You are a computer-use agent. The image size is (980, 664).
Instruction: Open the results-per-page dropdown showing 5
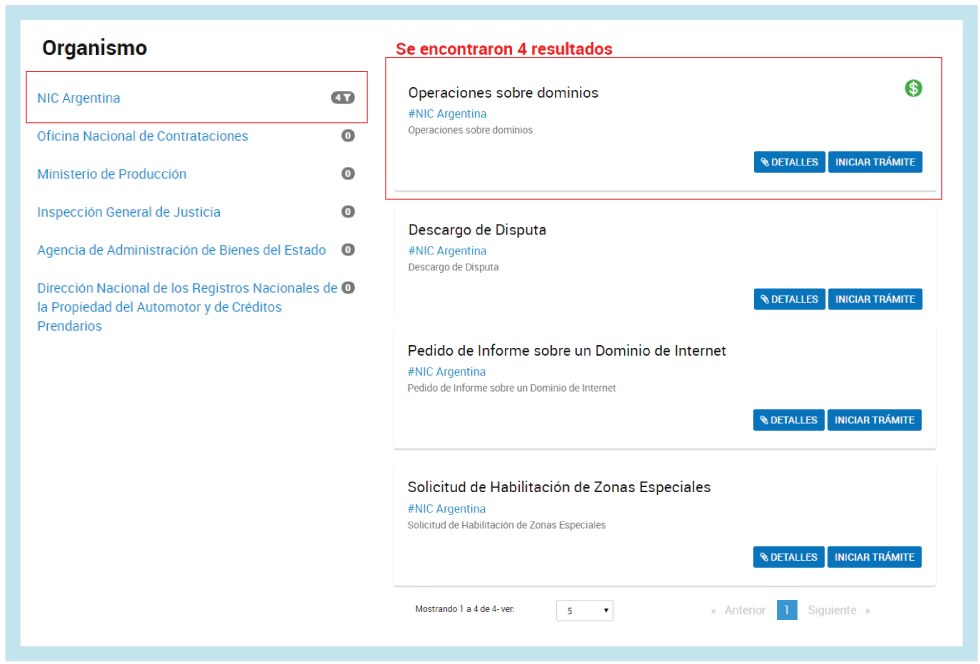click(x=584, y=611)
